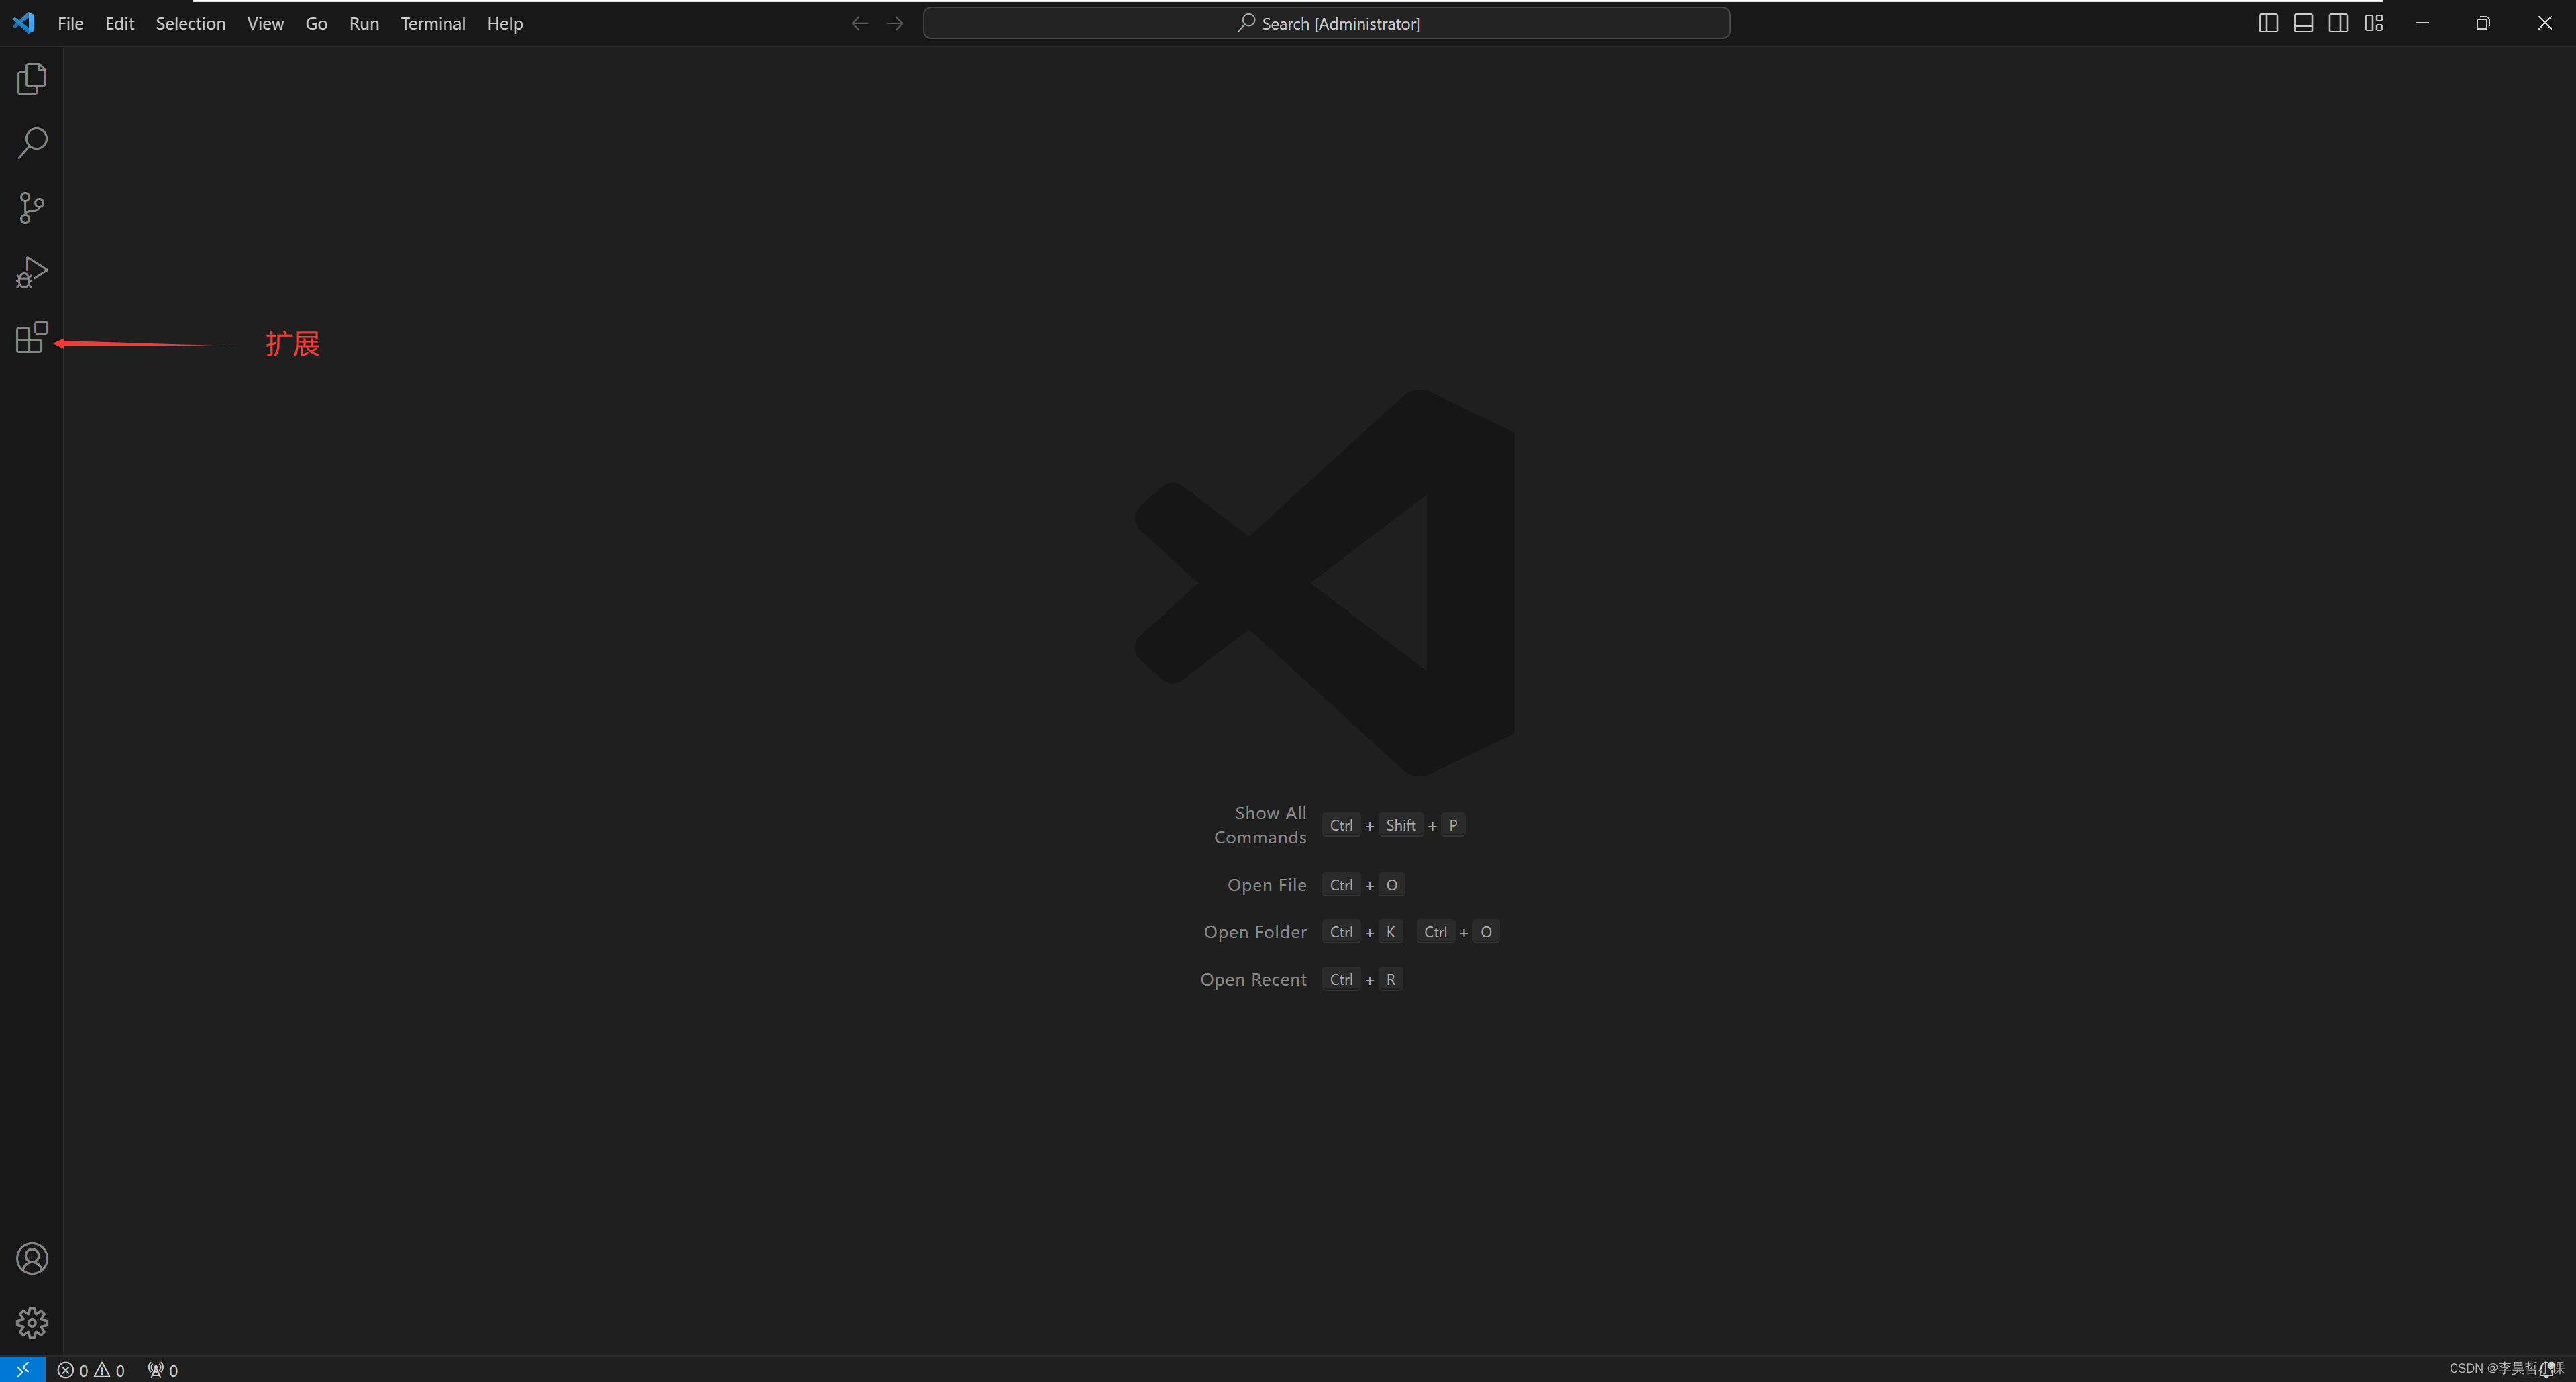Screen dimensions: 2576x1382
Task: Click the Open Folder label
Action: point(1255,932)
